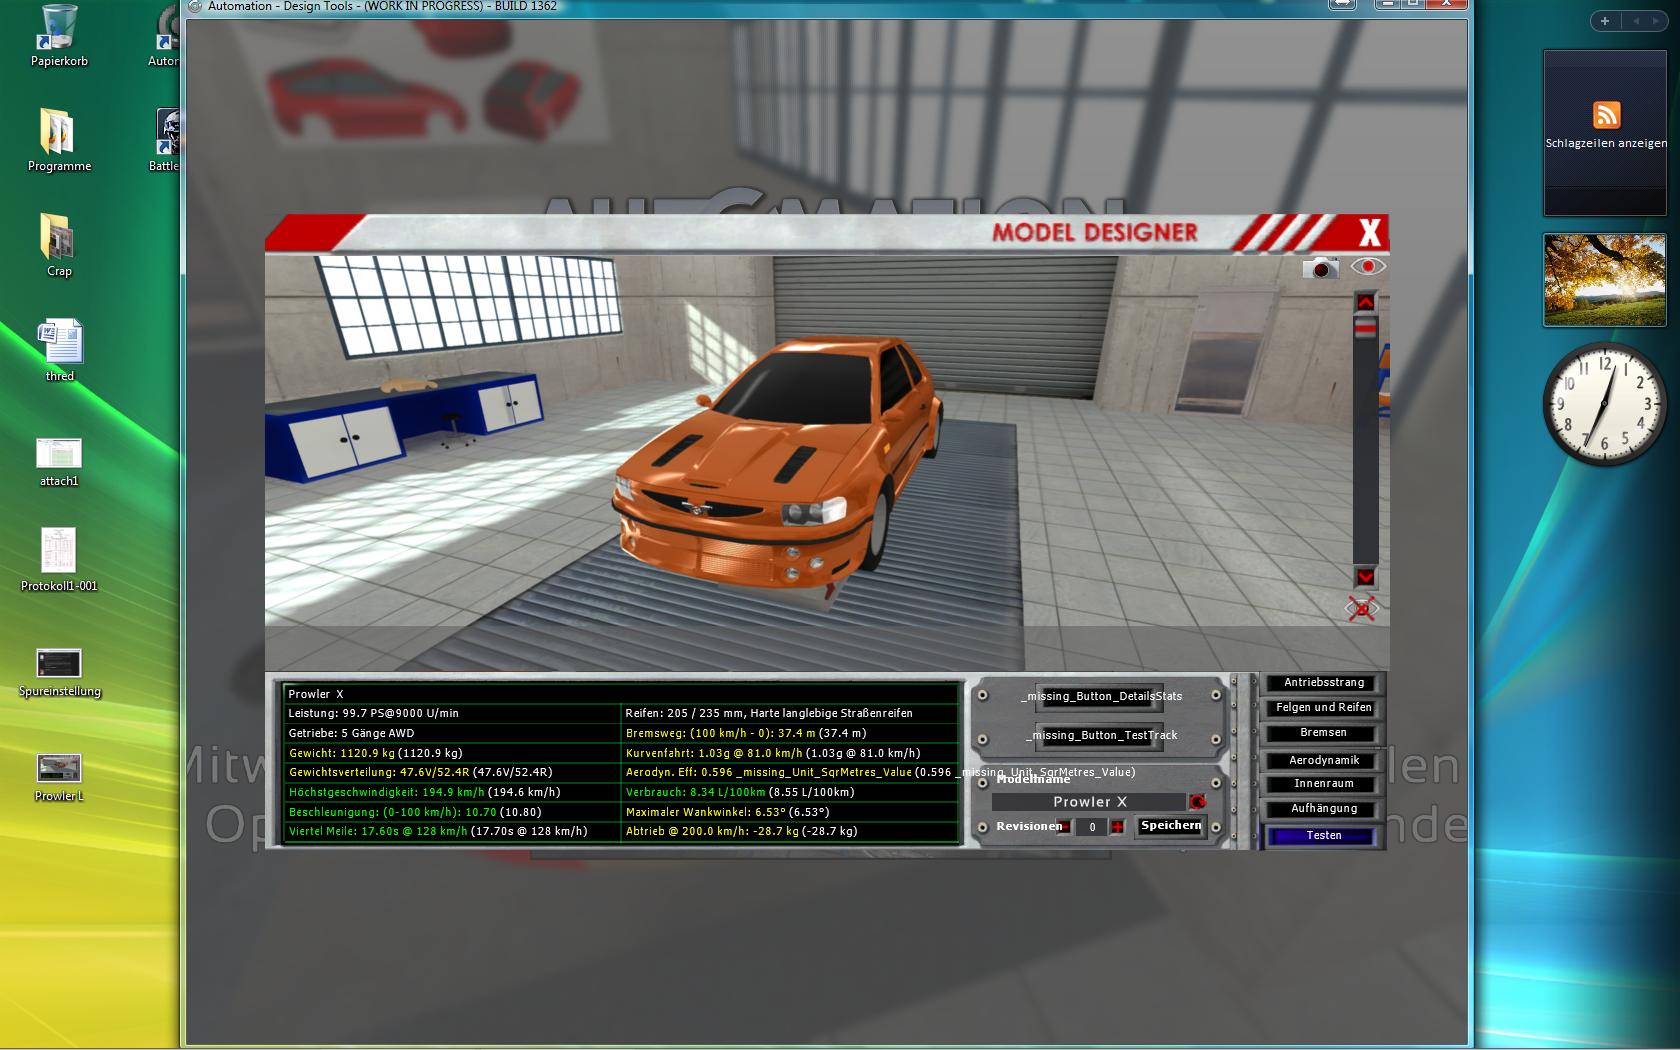Viewport: 1680px width, 1050px height.
Task: Take a screenshot with the camera icon
Action: pos(1321,267)
